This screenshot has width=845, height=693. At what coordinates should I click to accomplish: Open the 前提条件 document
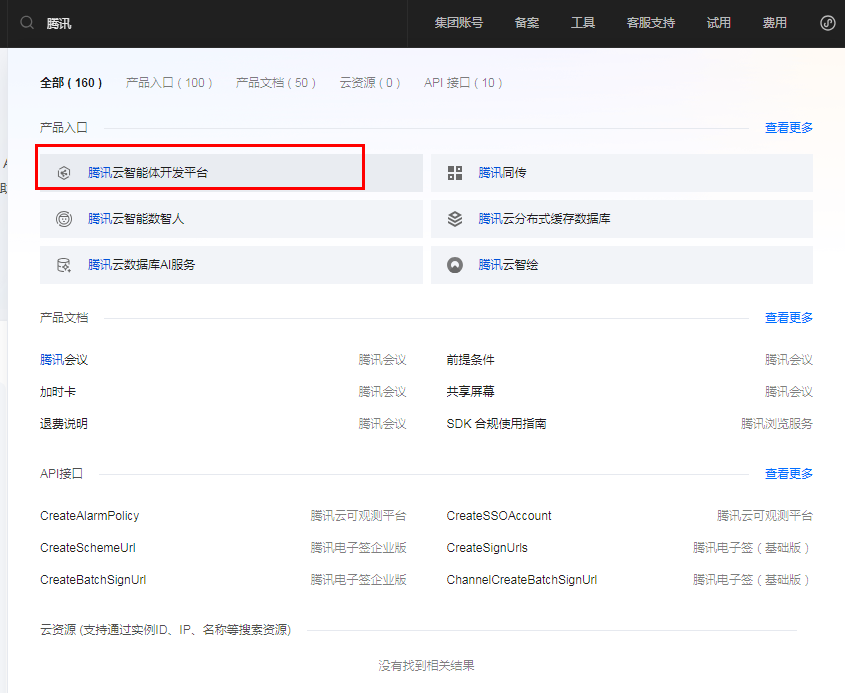click(x=470, y=360)
